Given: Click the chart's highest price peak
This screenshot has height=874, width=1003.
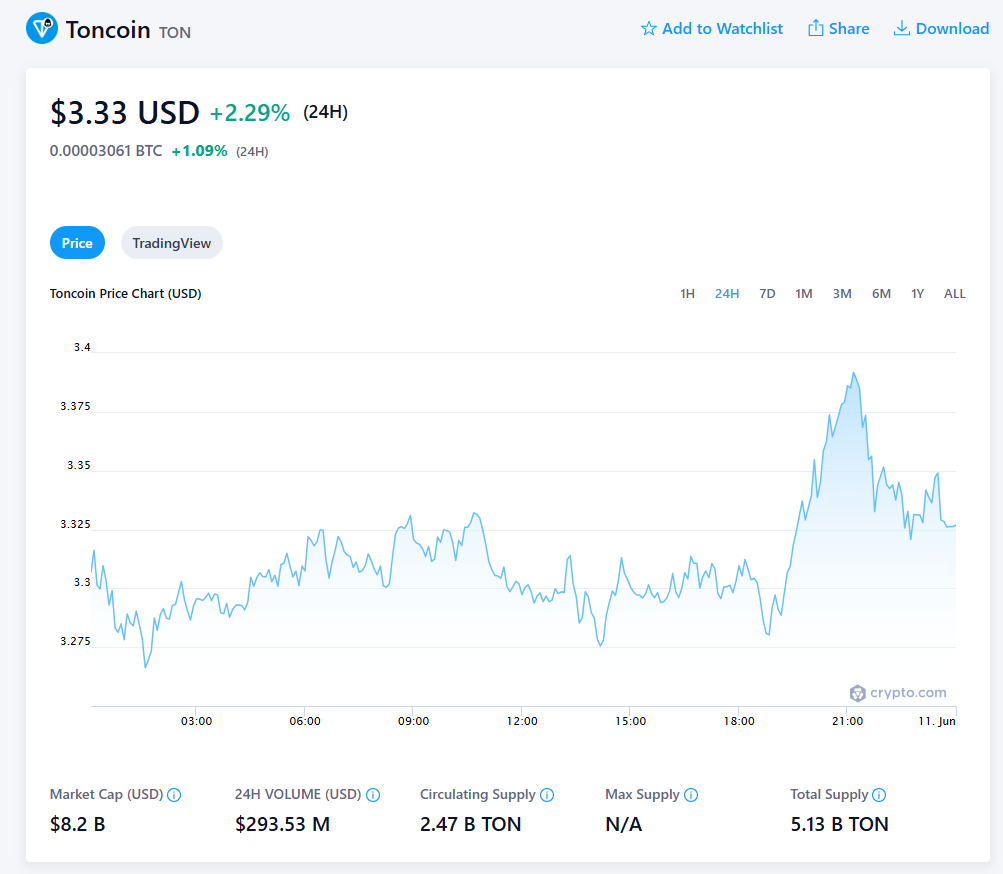Looking at the screenshot, I should coord(853,373).
